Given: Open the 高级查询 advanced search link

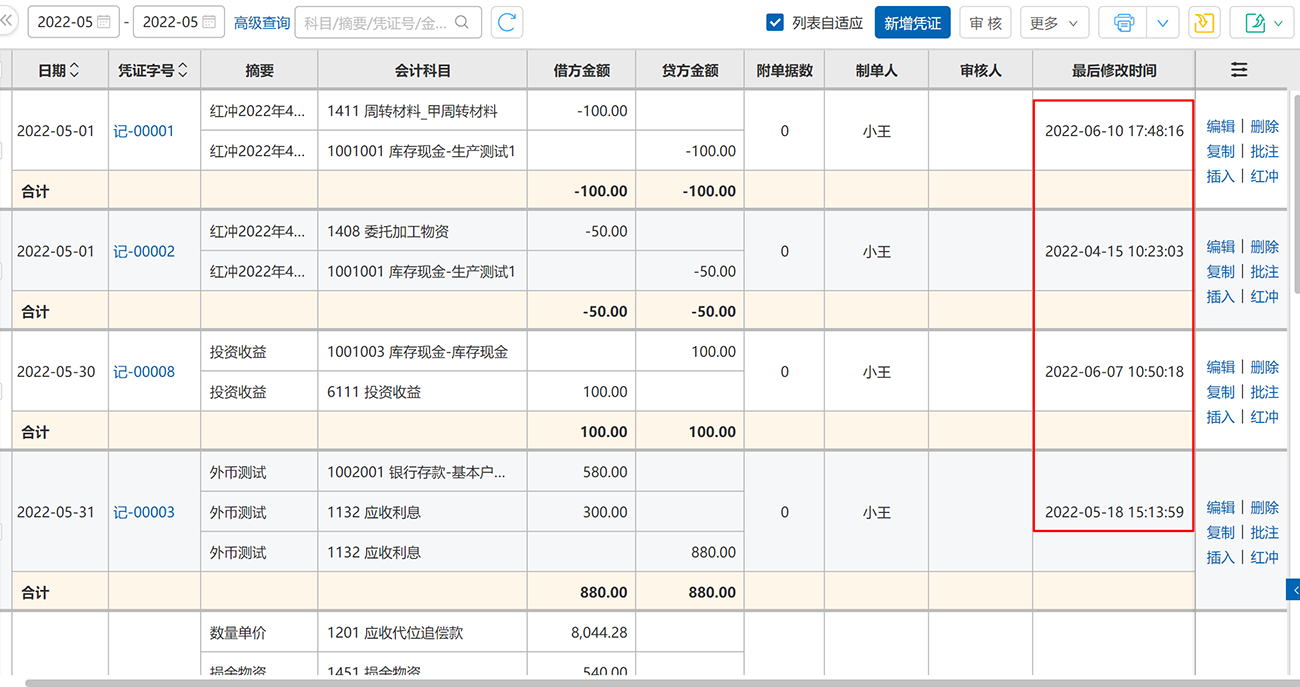Looking at the screenshot, I should 262,22.
